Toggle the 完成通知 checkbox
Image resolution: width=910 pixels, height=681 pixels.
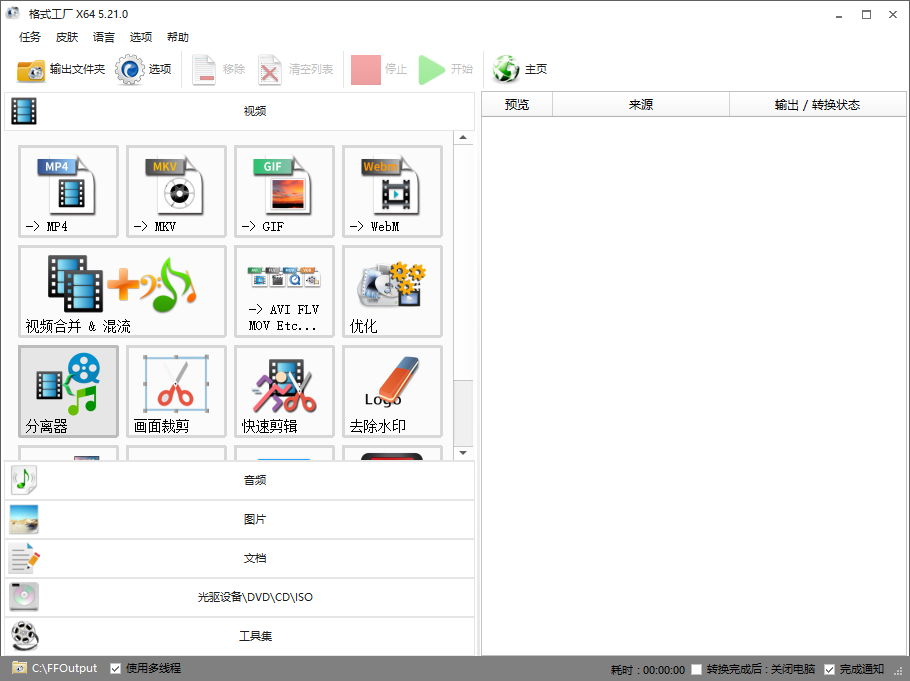pyautogui.click(x=829, y=669)
